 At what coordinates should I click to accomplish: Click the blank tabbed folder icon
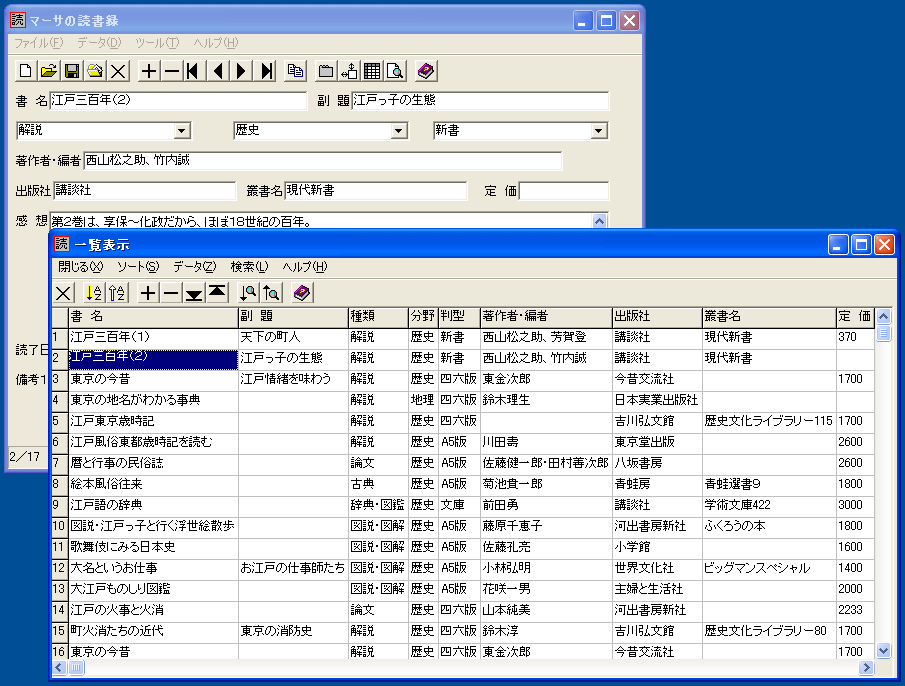[x=326, y=71]
